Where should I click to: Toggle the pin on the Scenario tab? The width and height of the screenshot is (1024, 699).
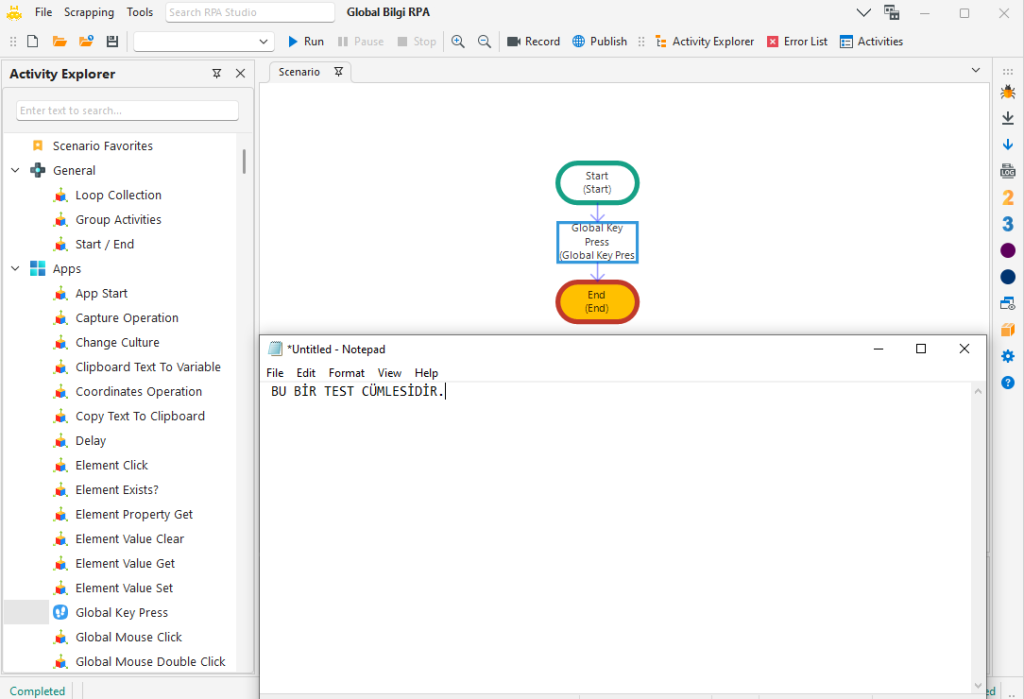point(338,72)
